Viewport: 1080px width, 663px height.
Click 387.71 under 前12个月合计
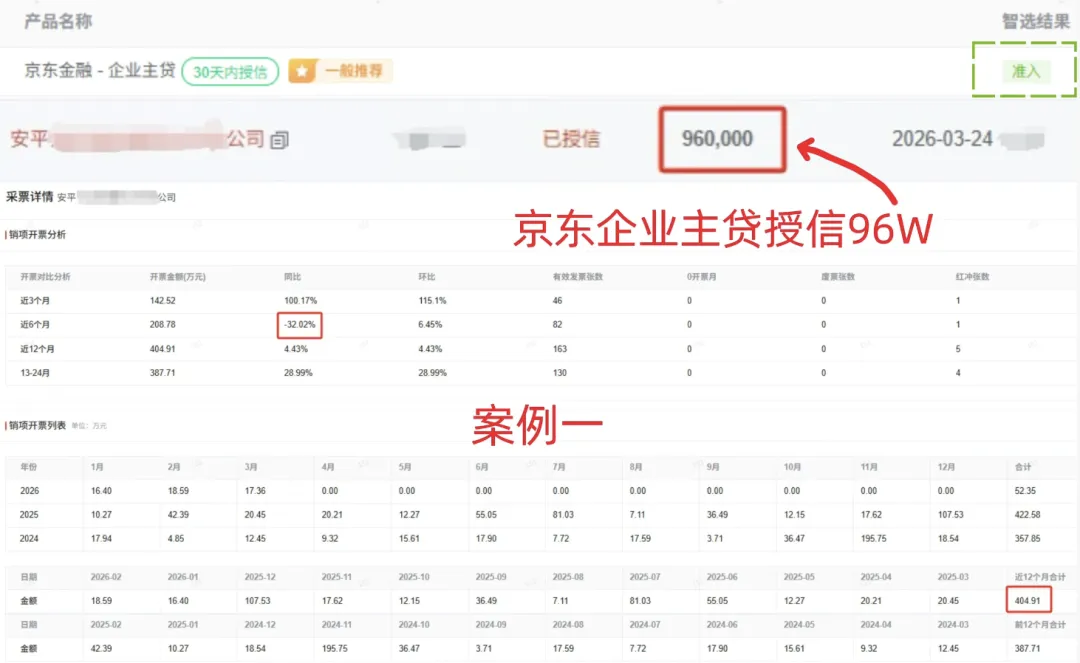click(1028, 649)
